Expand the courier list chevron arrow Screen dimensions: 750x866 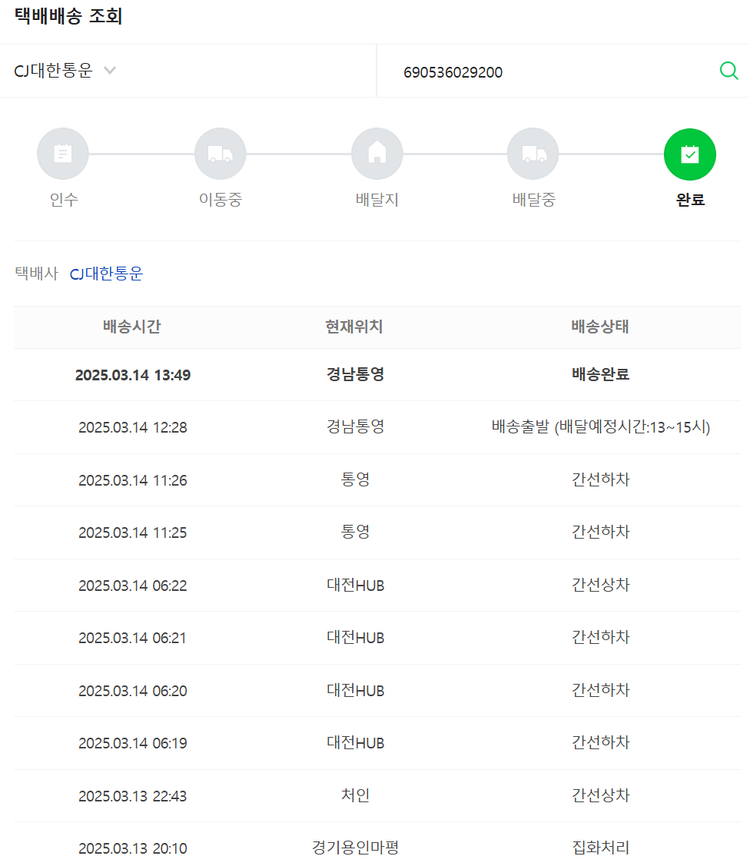point(110,70)
